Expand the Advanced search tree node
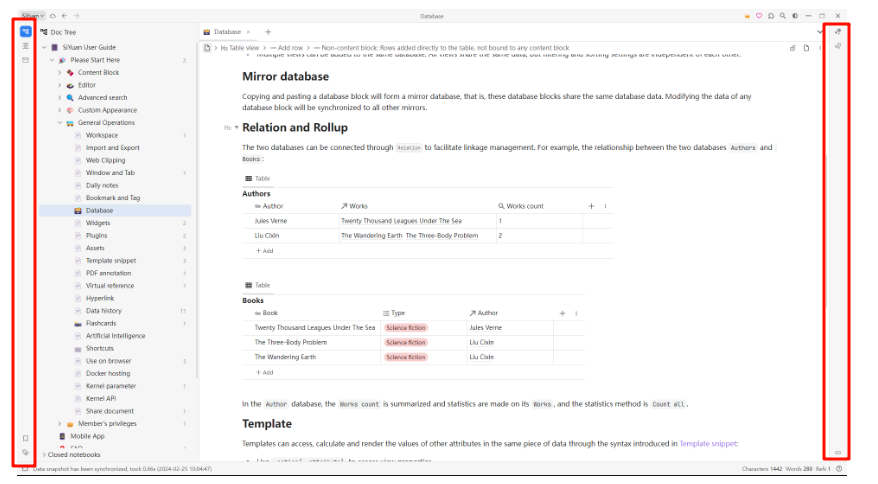 click(60, 97)
